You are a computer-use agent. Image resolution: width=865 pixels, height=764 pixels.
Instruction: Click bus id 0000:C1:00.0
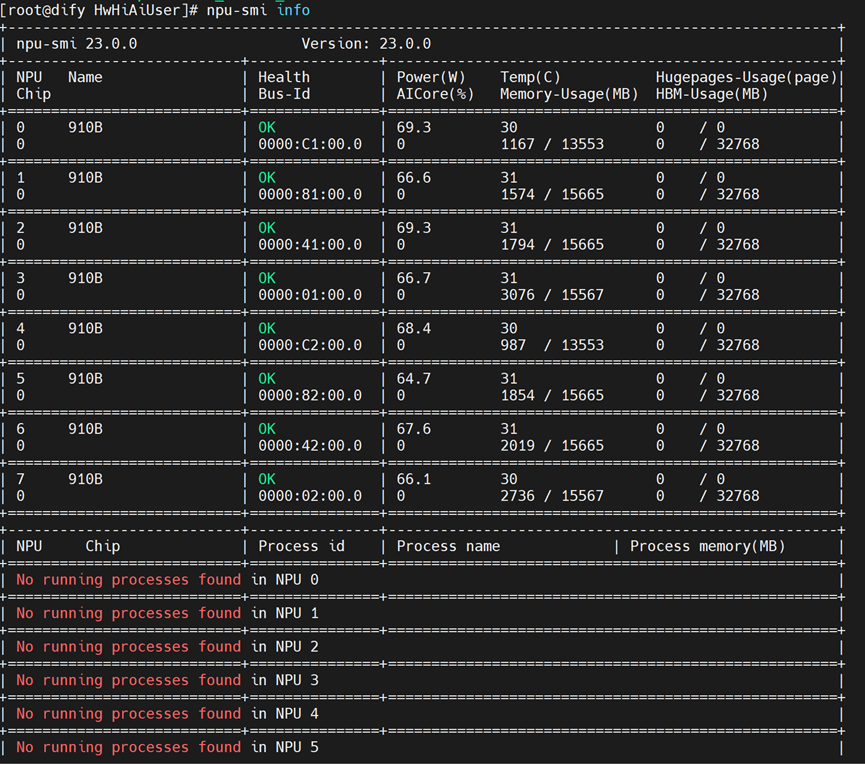coord(310,145)
